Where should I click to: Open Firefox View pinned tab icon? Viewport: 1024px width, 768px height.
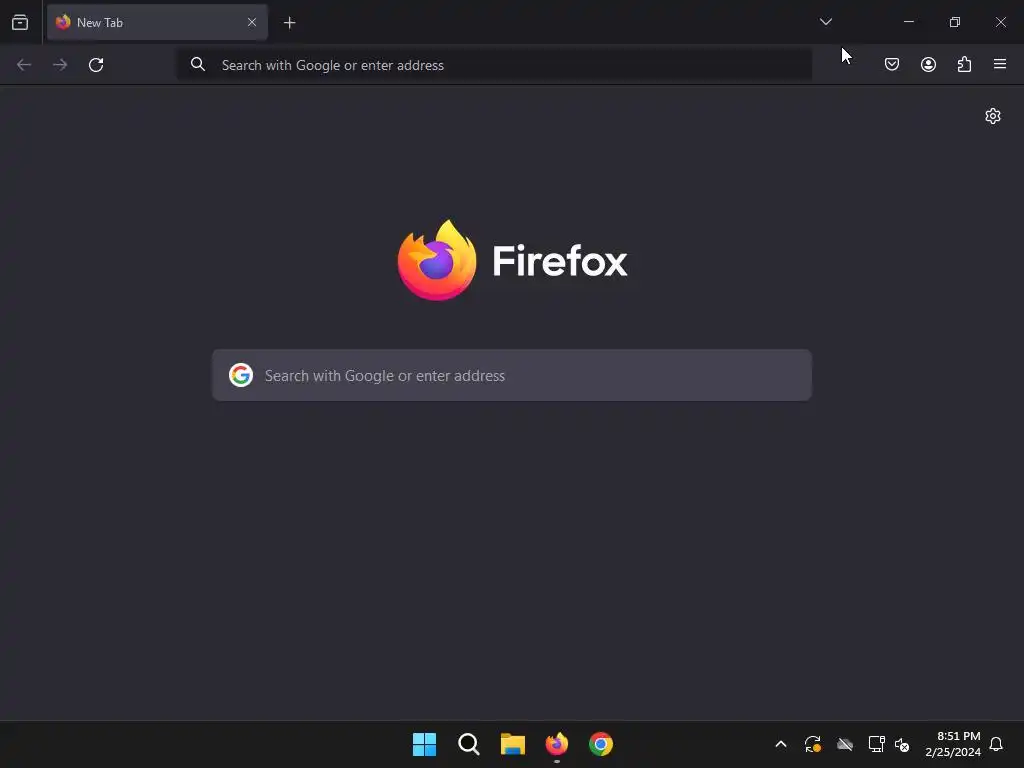tap(20, 22)
